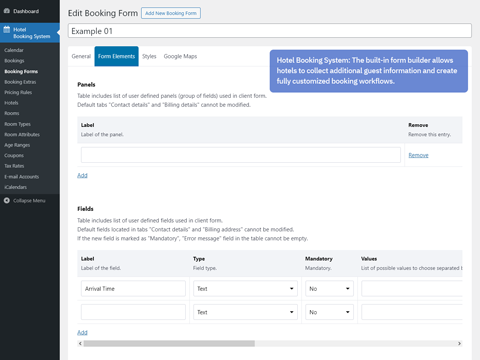The height and width of the screenshot is (360, 480).
Task: Click the horizontal scrollbar thumb
Action: click(x=169, y=343)
